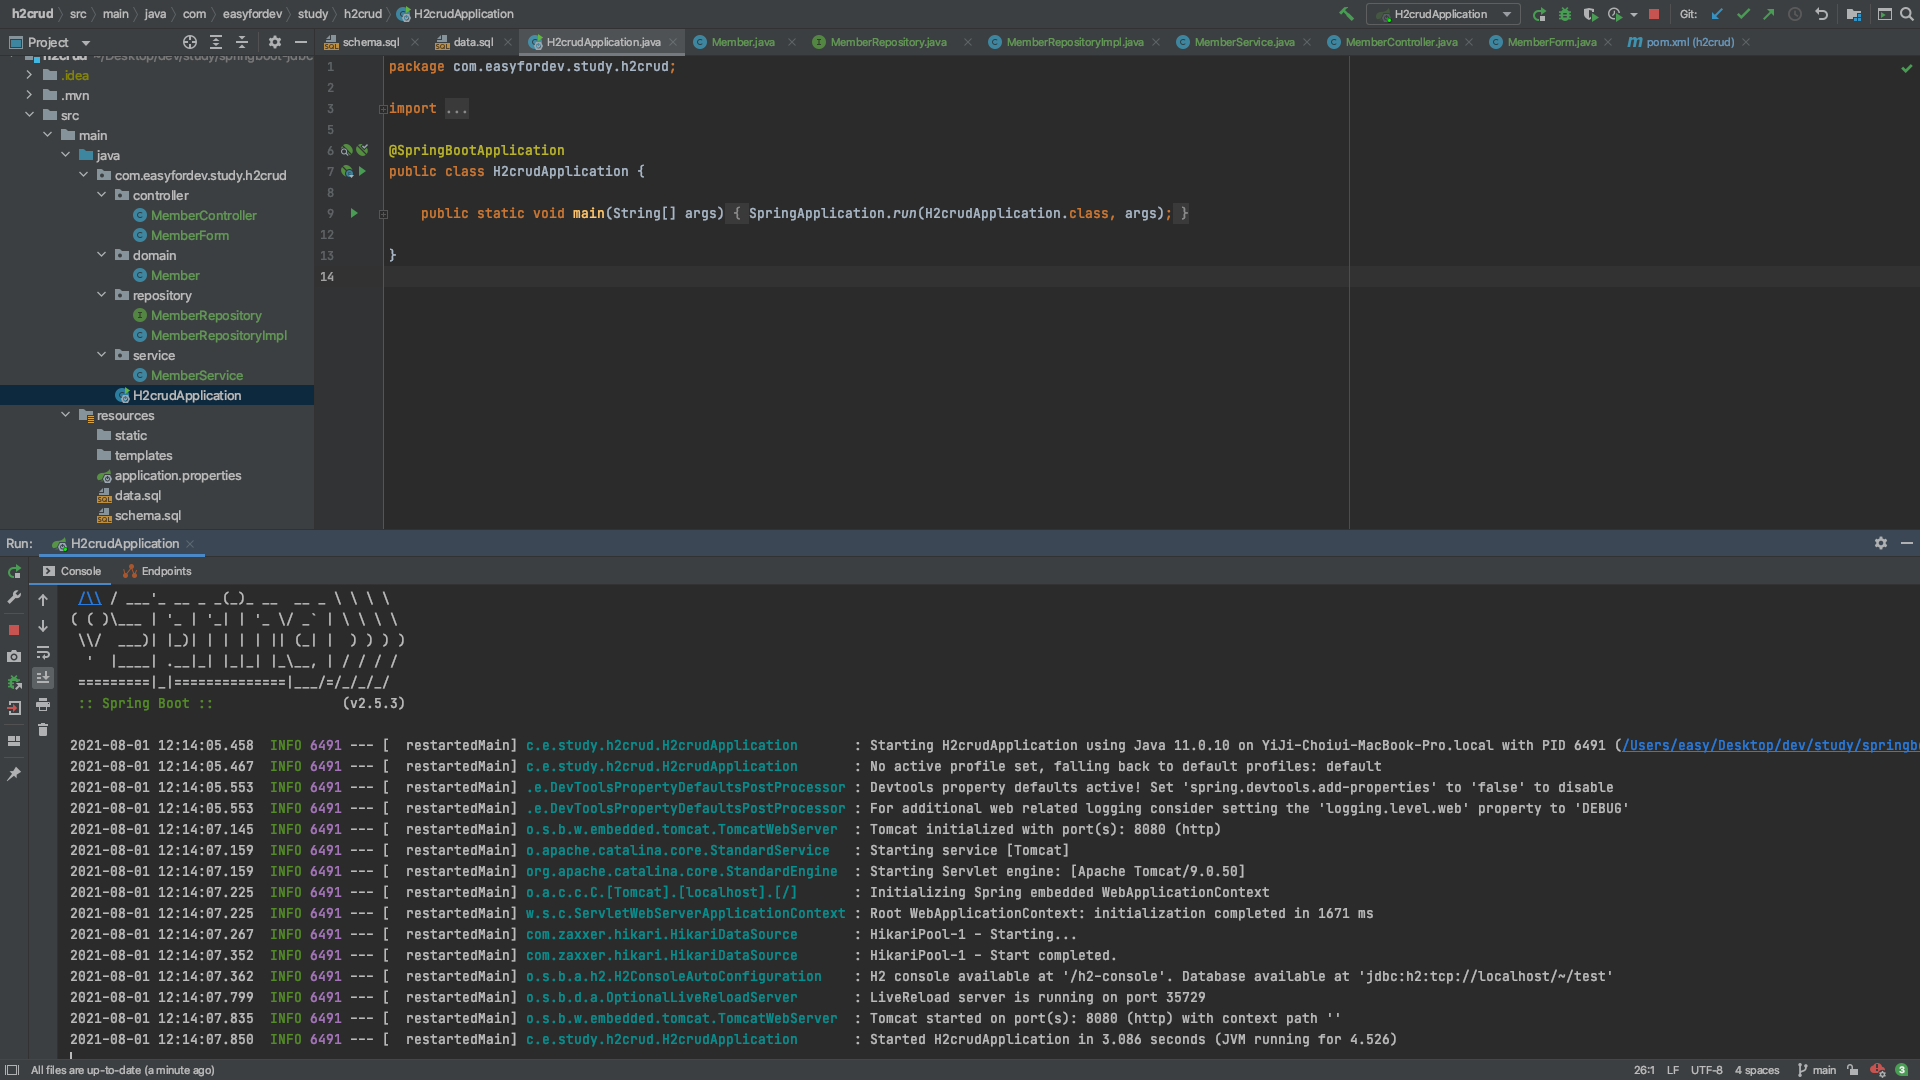The image size is (1920, 1080).
Task: Expand the .mvn folder in the project tree
Action: 29,95
